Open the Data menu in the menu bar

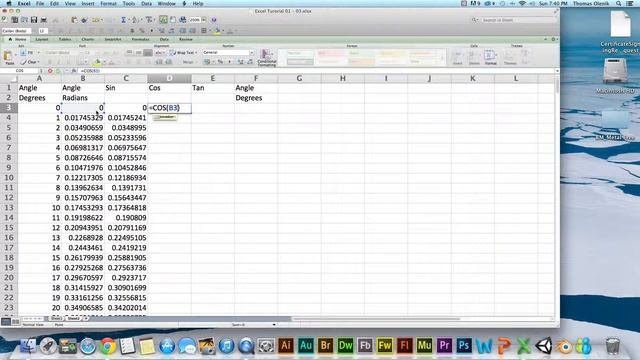point(146,3)
